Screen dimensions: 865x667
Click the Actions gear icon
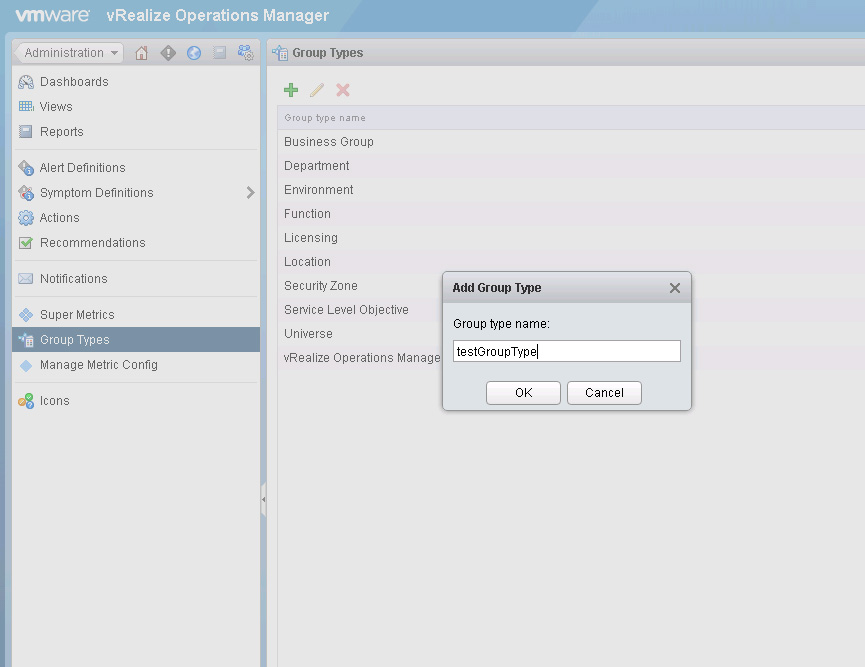tap(26, 218)
